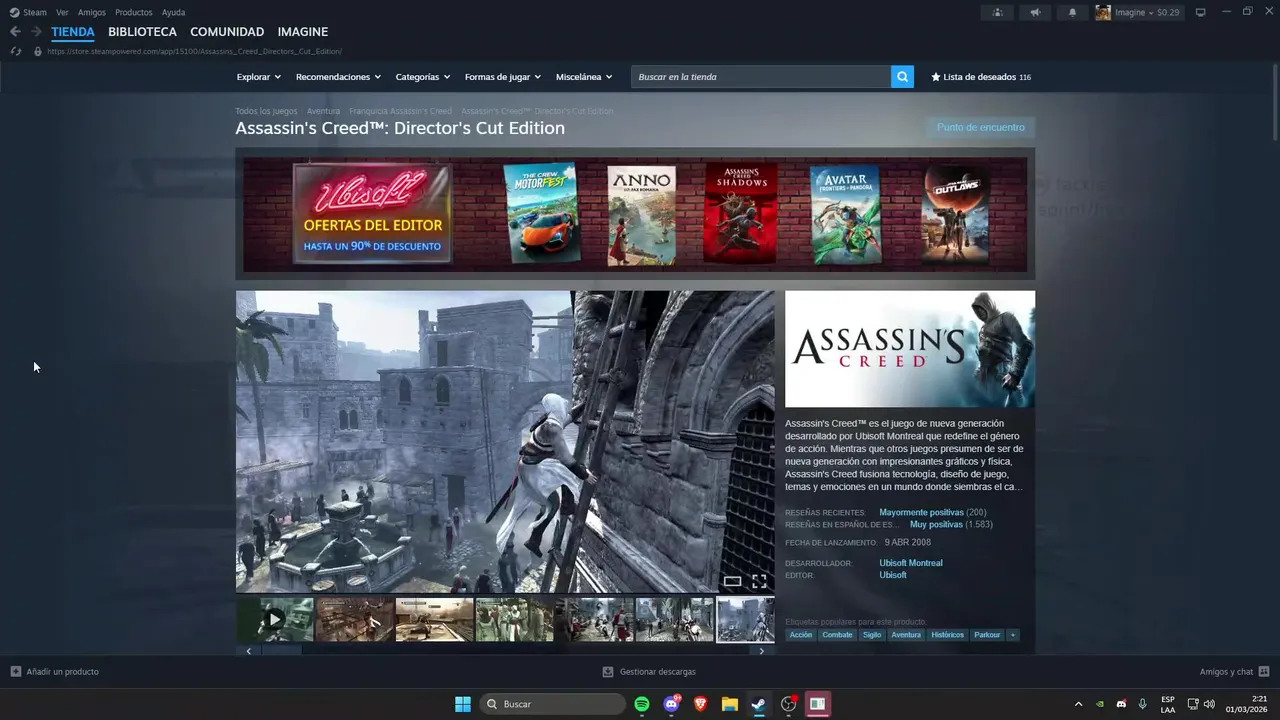Open Spotify from the taskbar
Screen dimensions: 1280x720
(642, 704)
